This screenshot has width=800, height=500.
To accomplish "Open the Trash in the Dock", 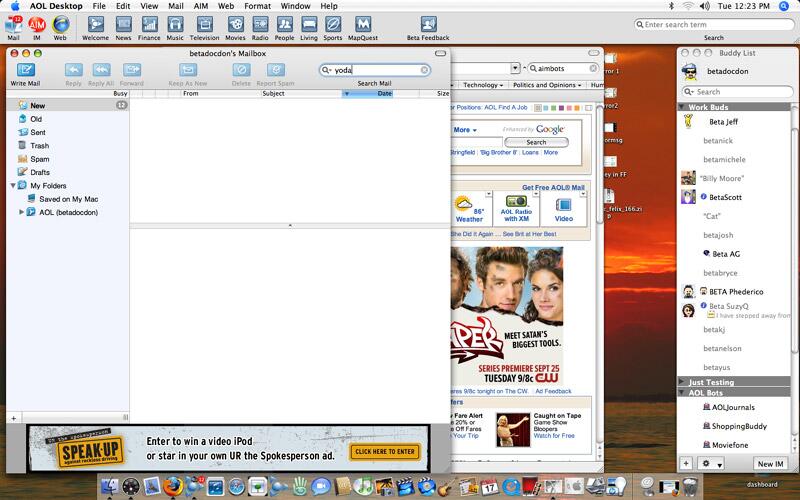I will [x=690, y=486].
